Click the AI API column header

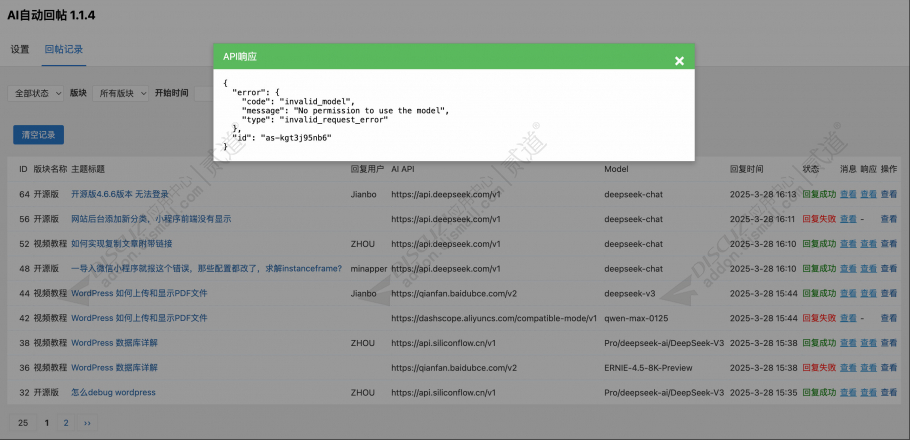click(403, 169)
